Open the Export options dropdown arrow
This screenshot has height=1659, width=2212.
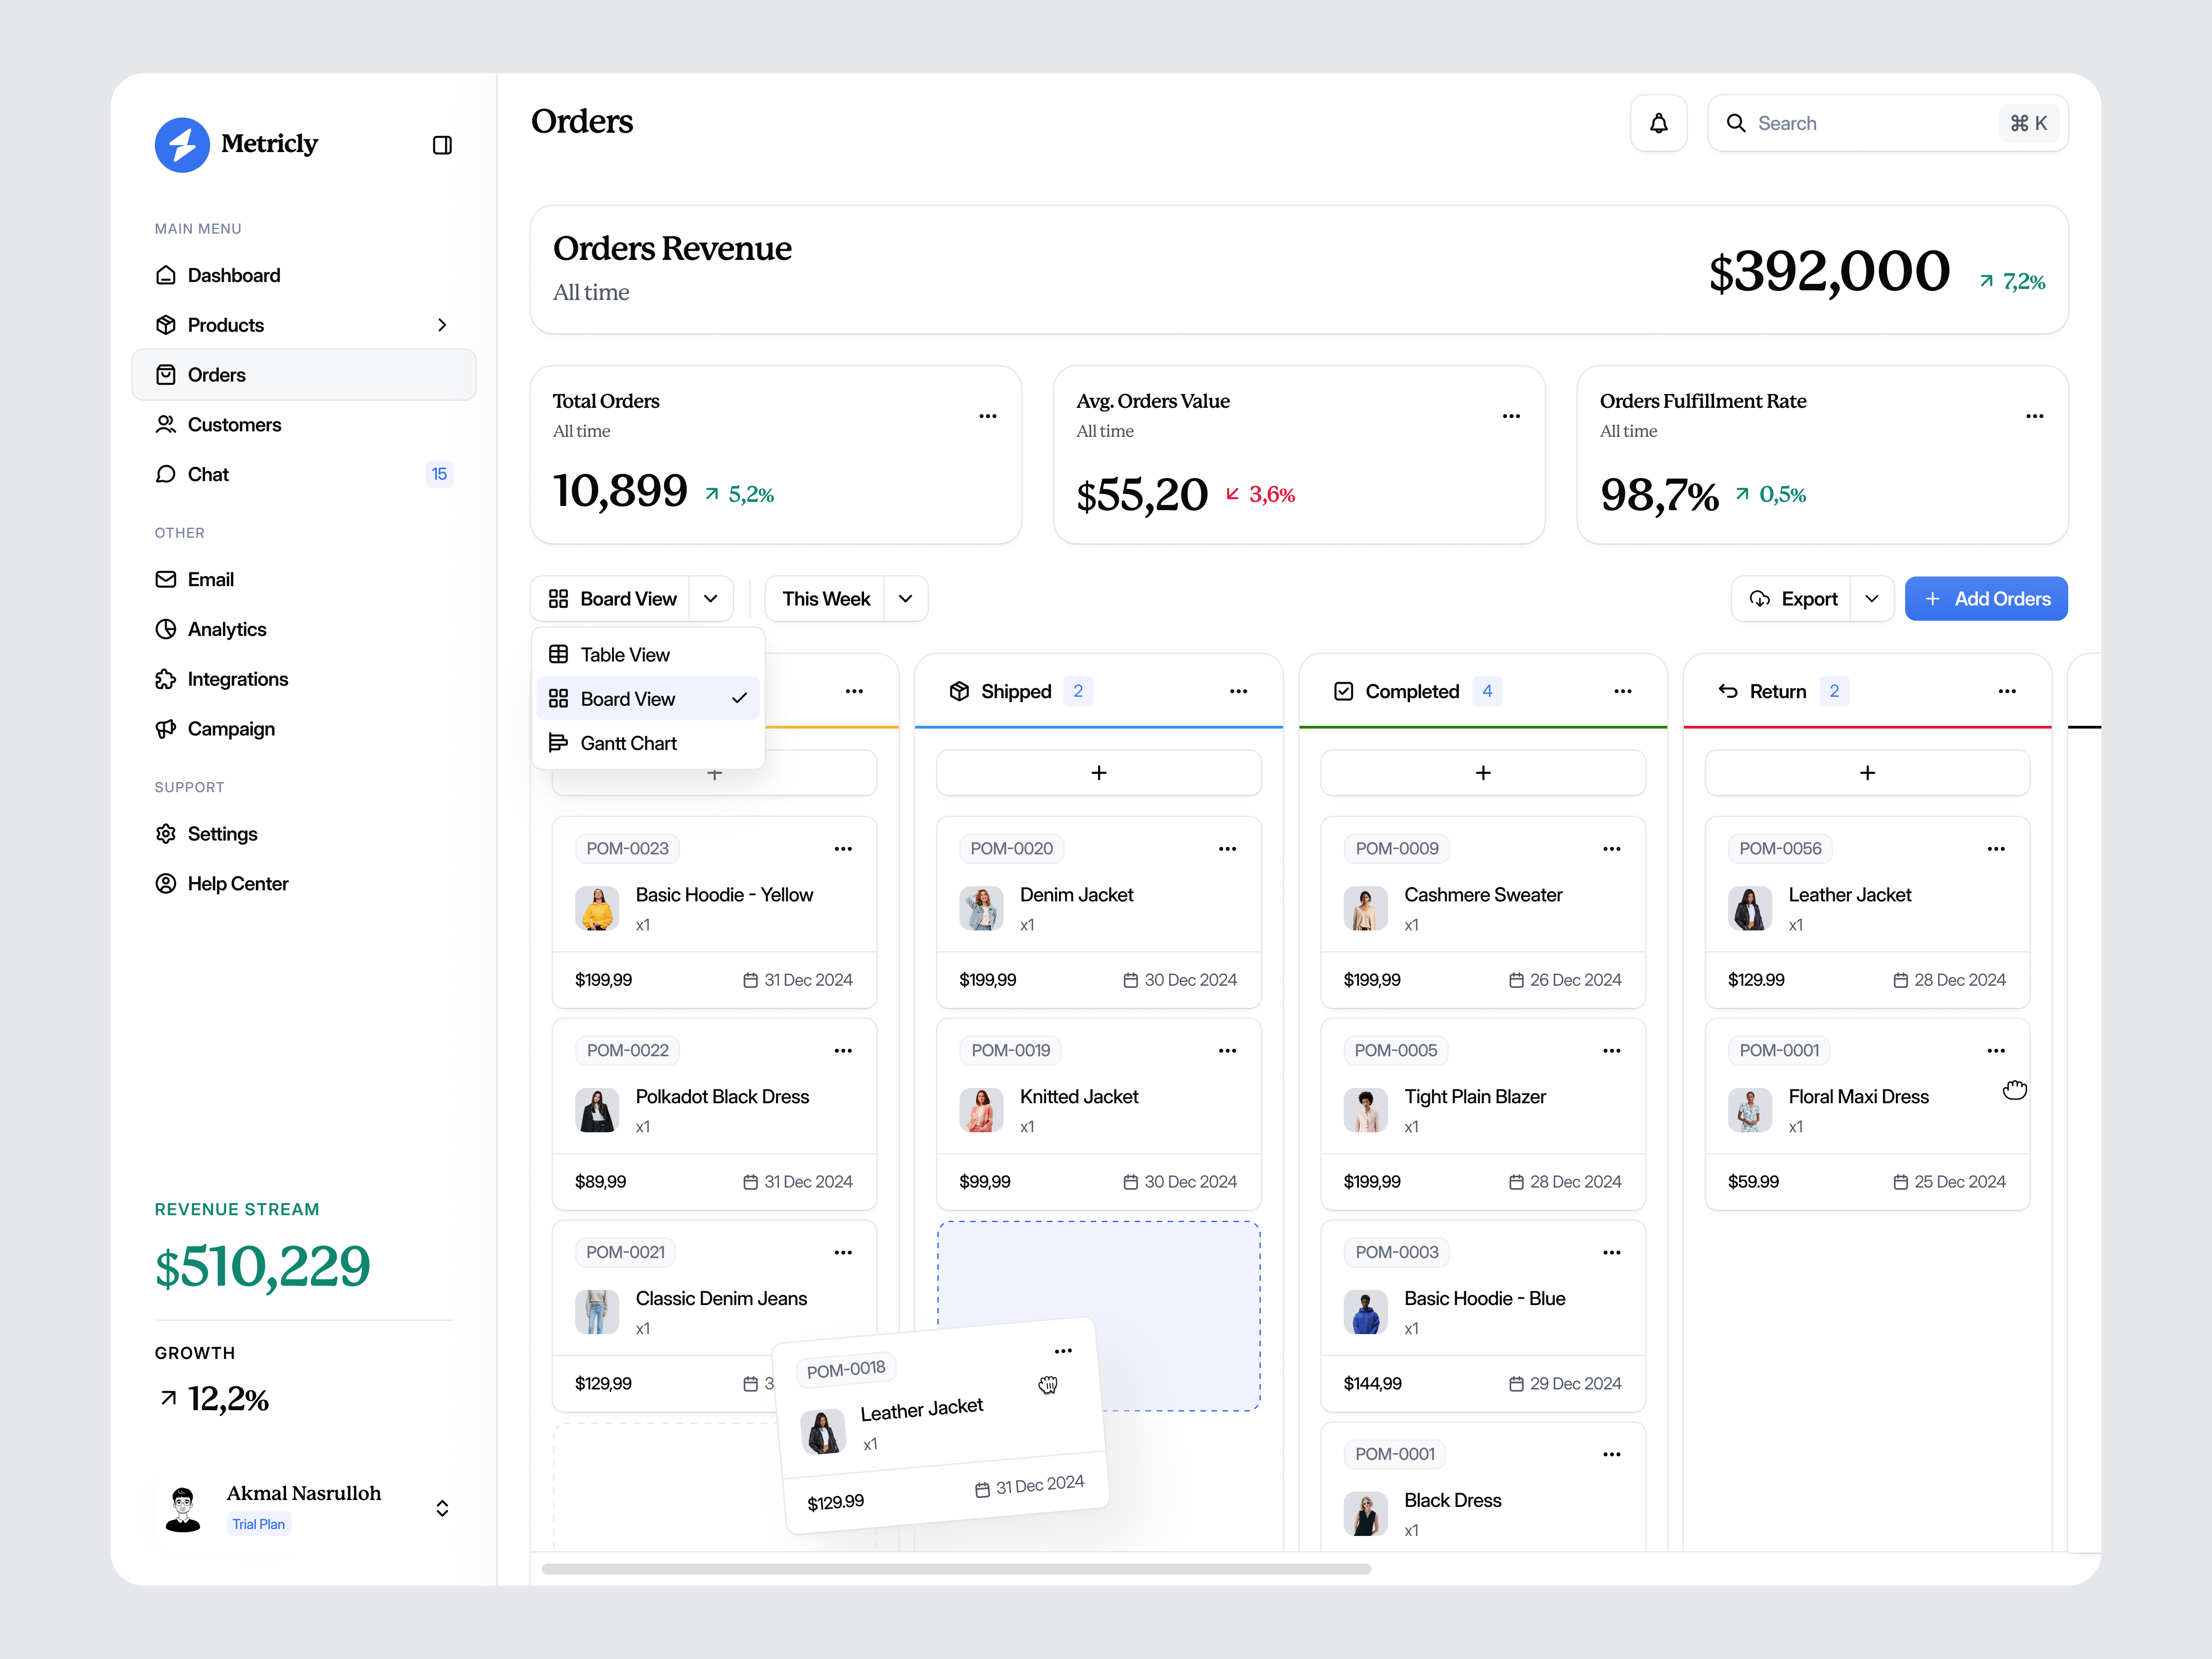point(1873,598)
